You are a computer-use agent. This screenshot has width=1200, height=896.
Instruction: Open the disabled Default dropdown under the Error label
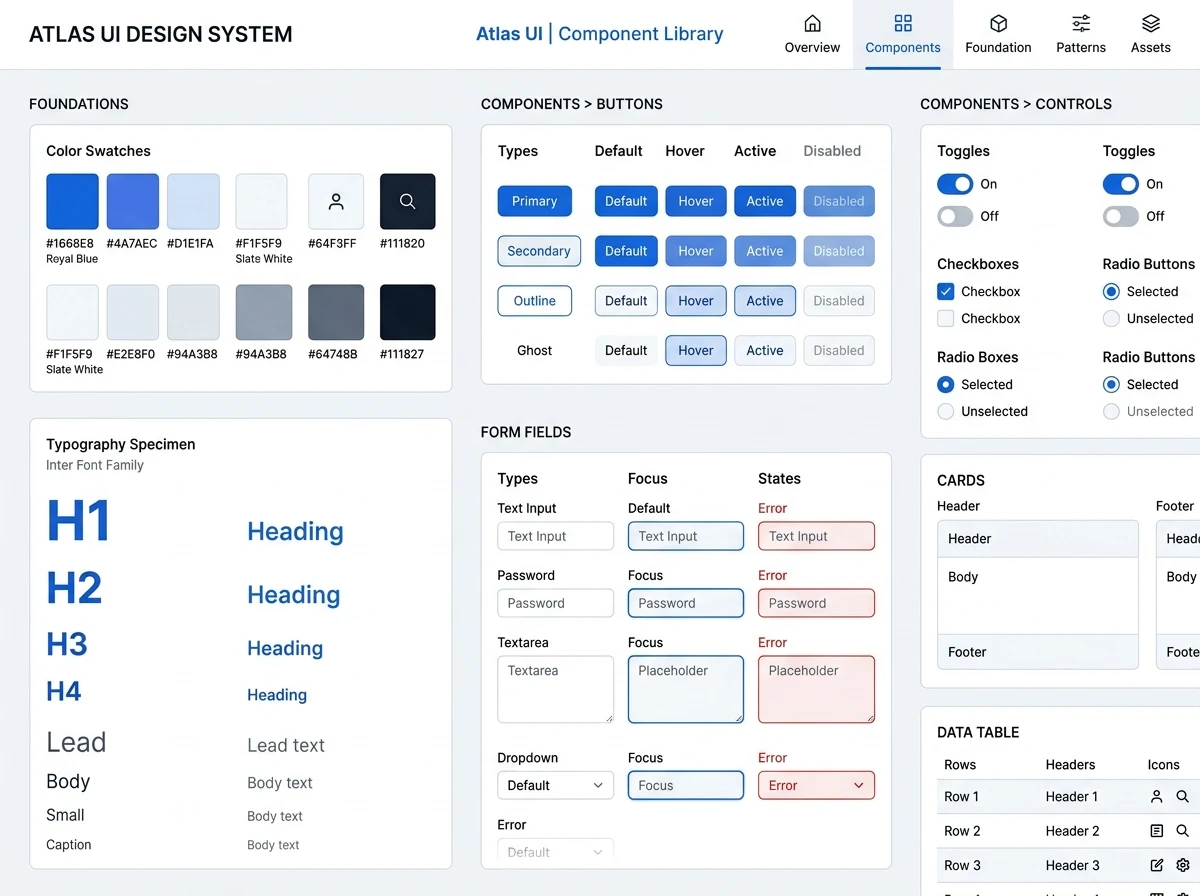555,852
